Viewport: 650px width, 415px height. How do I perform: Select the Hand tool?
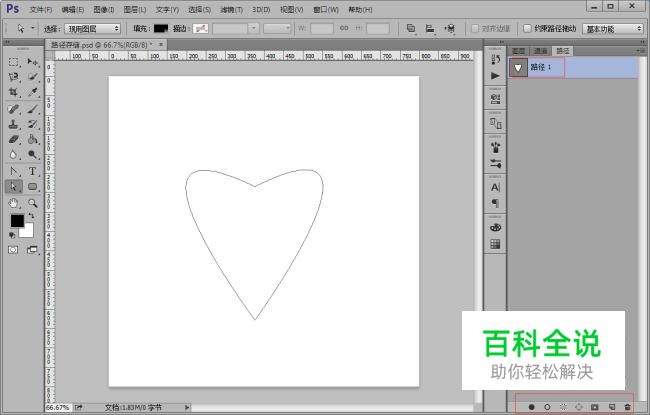coord(13,203)
